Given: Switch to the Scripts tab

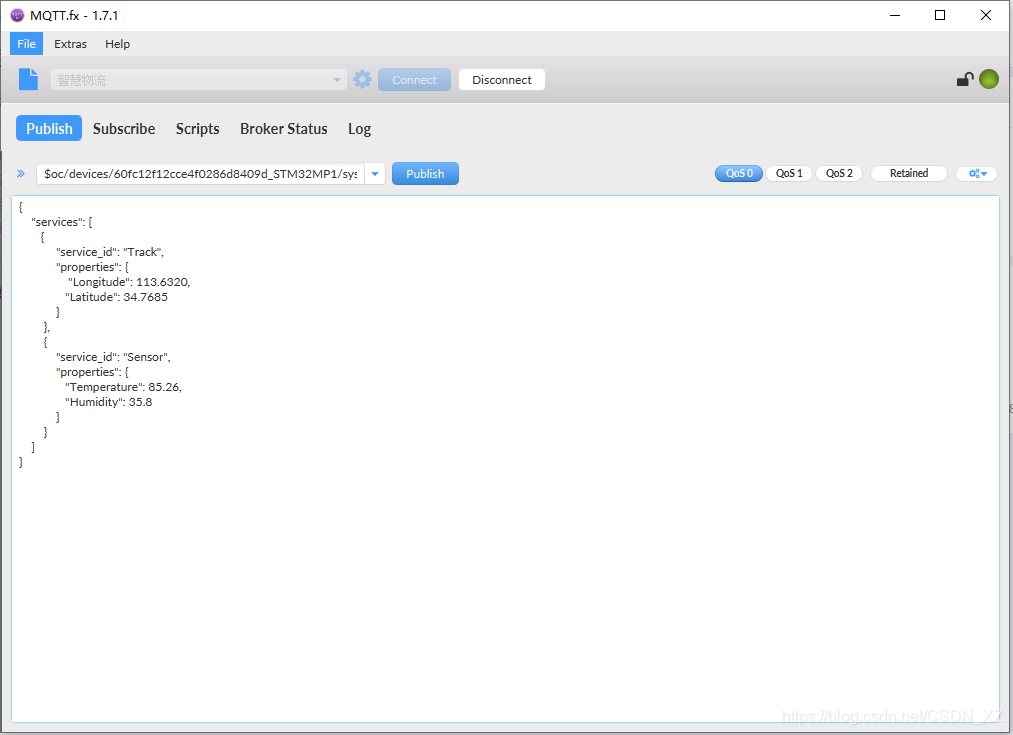Looking at the screenshot, I should [x=198, y=129].
